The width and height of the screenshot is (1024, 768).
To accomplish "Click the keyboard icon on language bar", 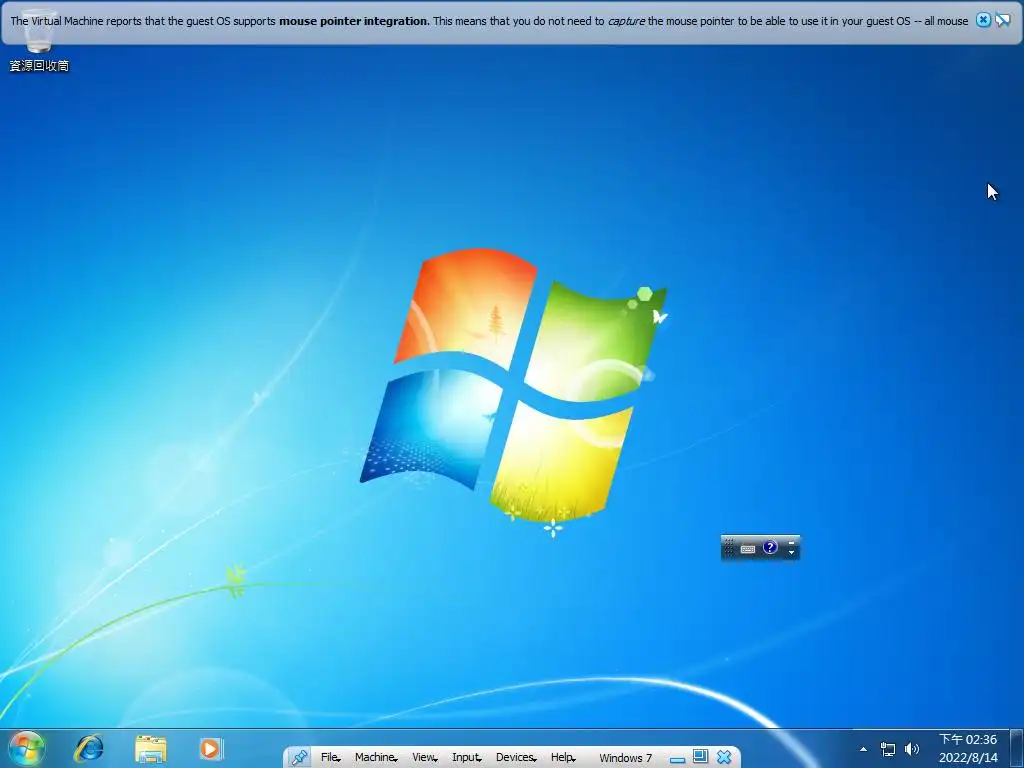I will coord(748,549).
